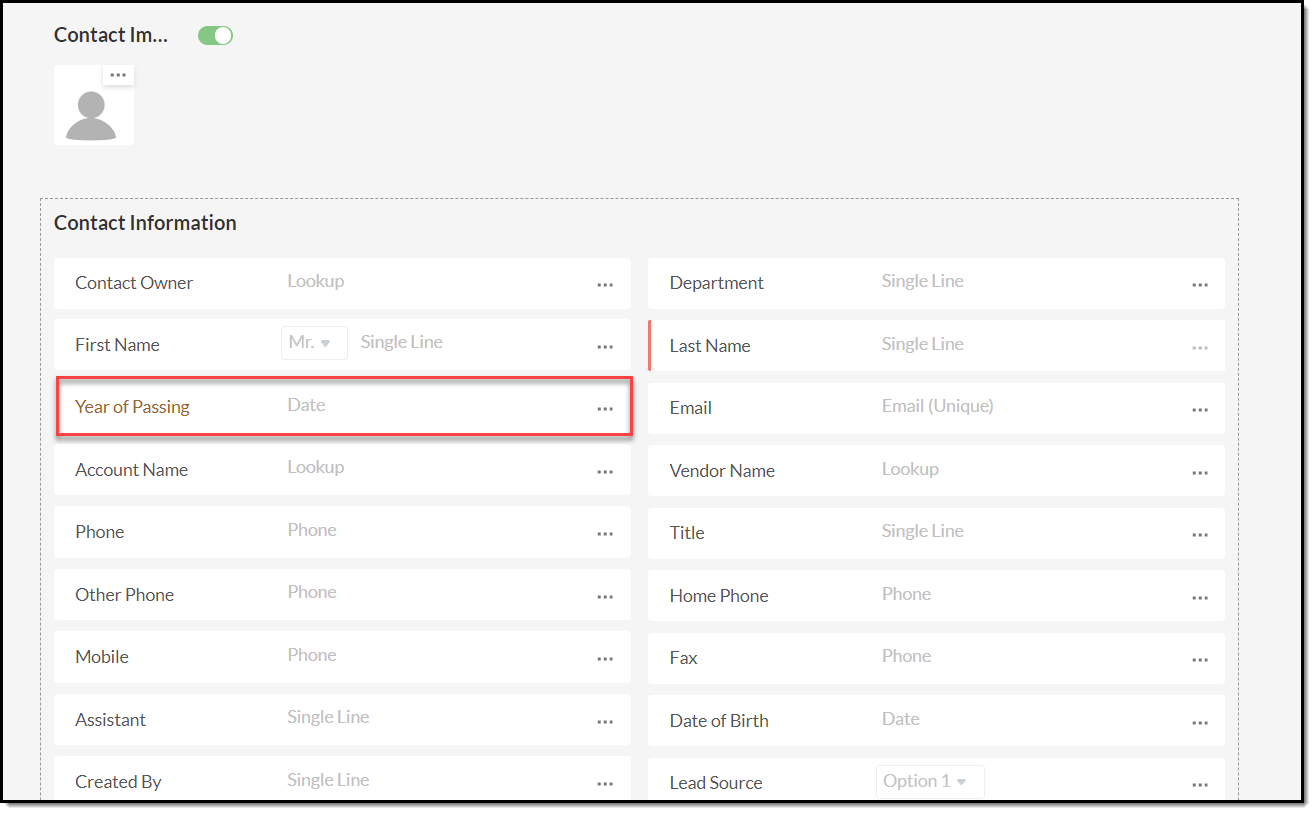Image resolution: width=1314 pixels, height=813 pixels.
Task: Open more options for Home Phone field
Action: (x=1200, y=598)
